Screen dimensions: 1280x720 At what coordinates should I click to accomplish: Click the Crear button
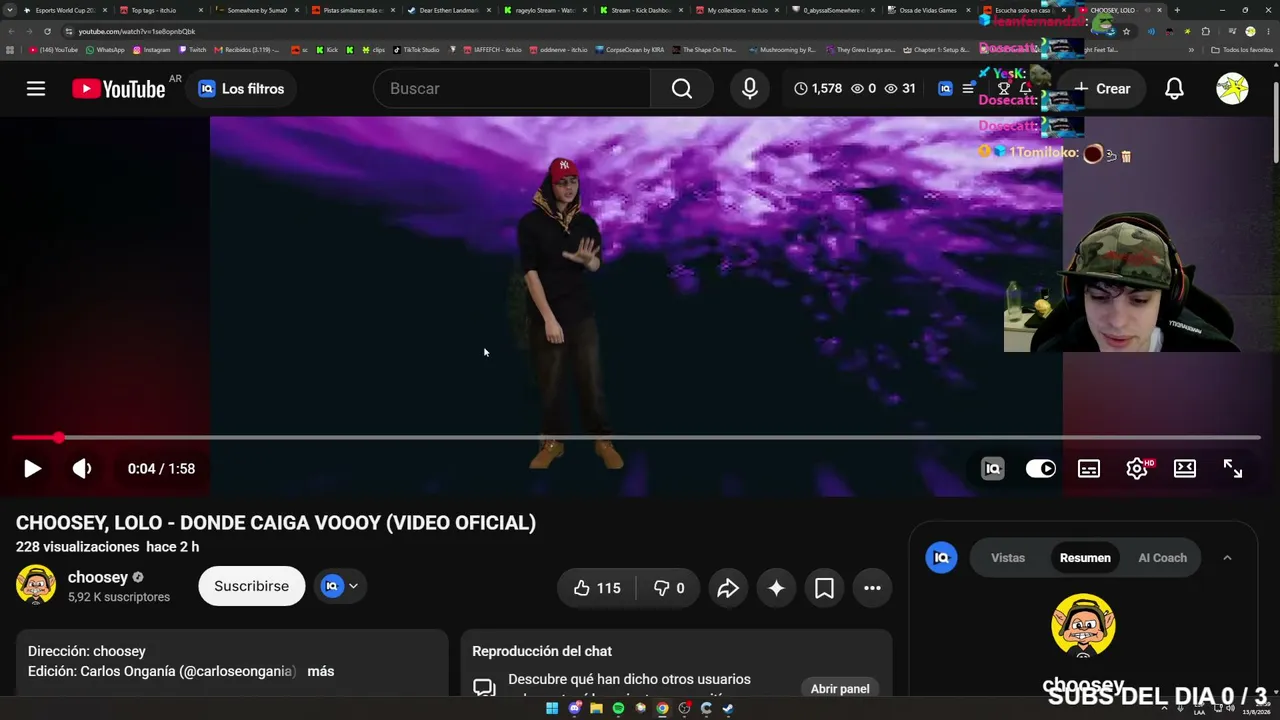(x=1102, y=89)
